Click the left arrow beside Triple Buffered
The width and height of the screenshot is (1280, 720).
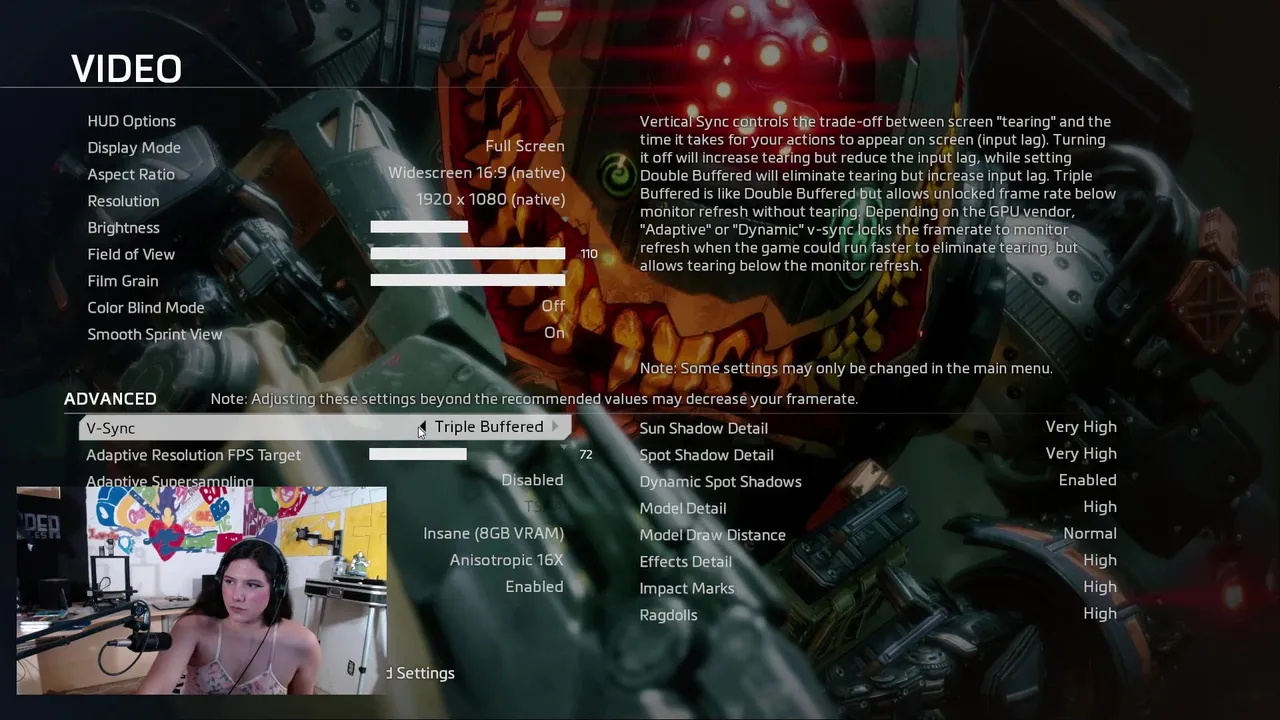click(422, 427)
